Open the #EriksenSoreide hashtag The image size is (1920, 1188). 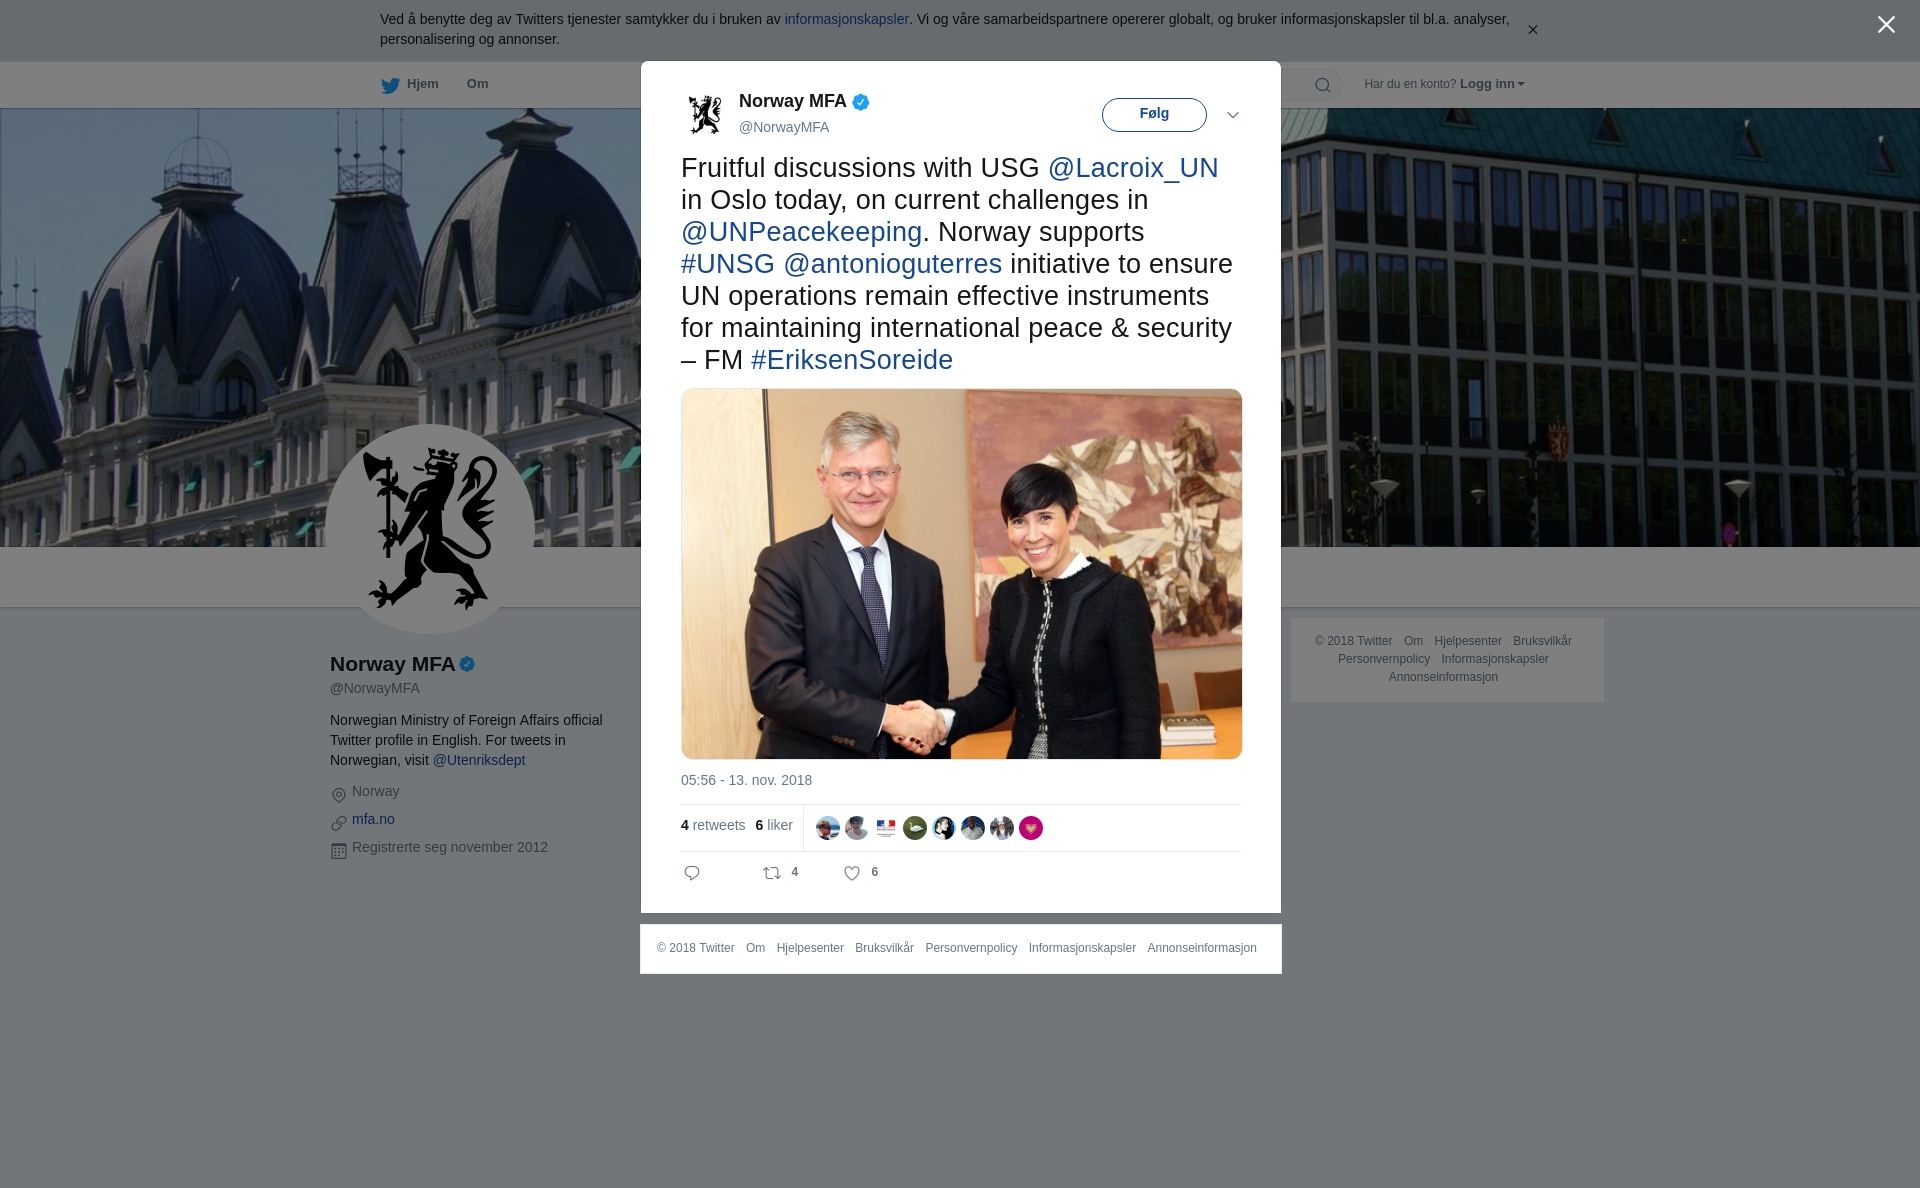(x=852, y=360)
